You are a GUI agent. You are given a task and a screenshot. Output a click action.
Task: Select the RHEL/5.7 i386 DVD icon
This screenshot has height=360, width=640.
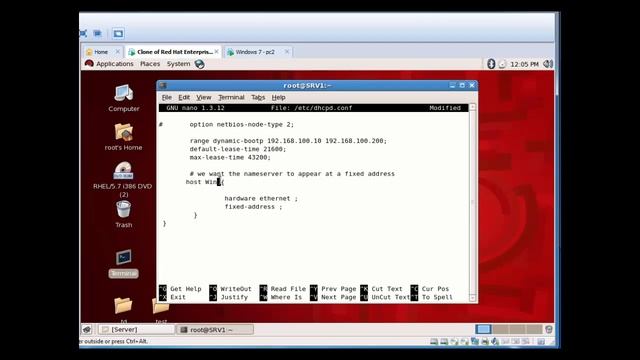coord(122,180)
